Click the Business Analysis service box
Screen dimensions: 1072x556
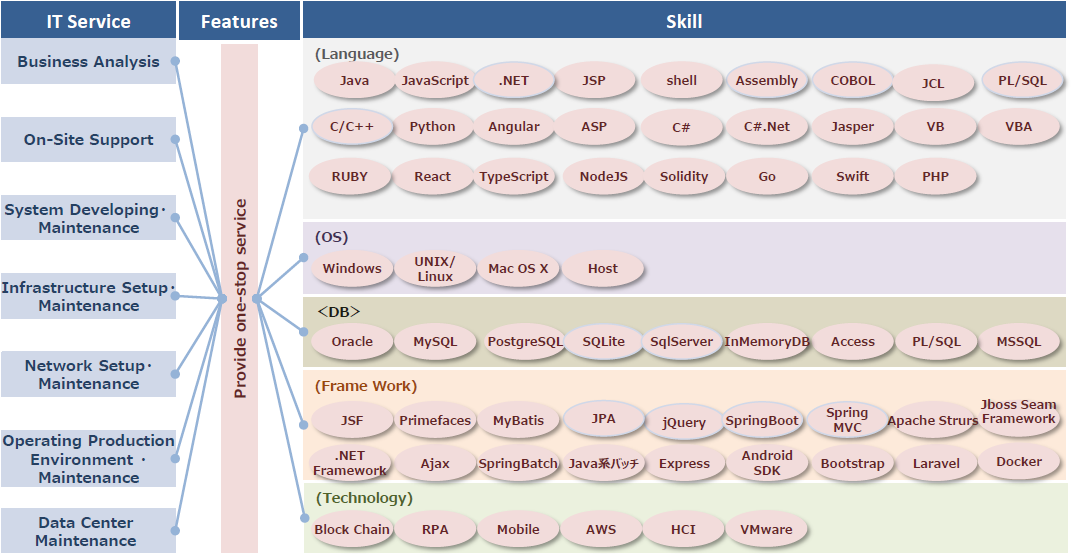(x=88, y=62)
